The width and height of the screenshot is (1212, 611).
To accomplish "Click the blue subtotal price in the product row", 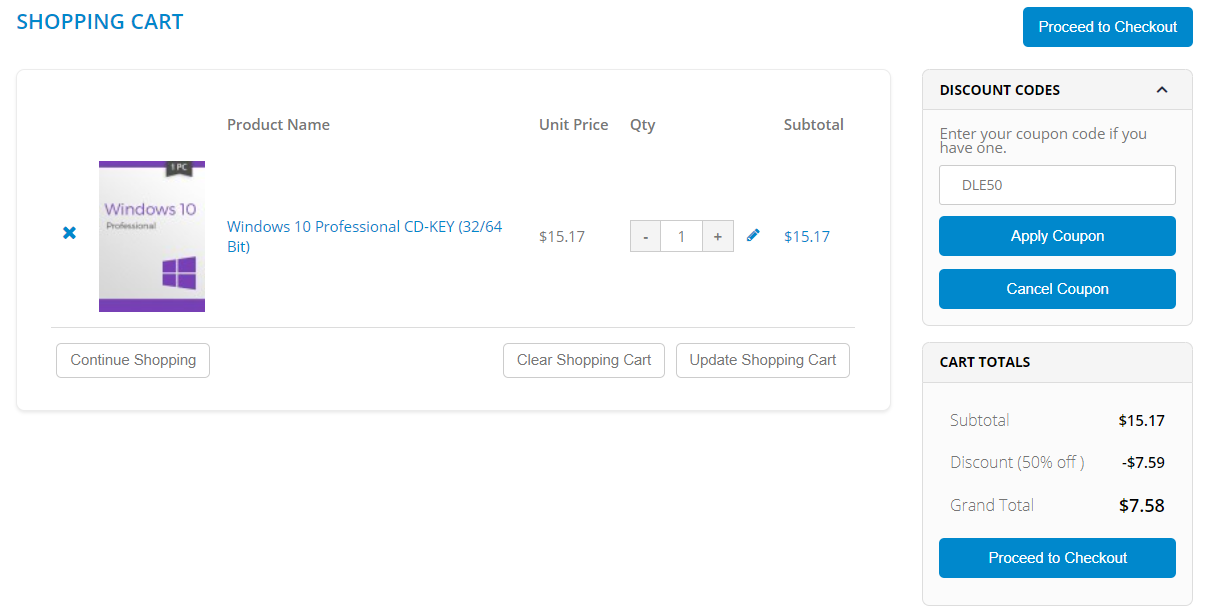I will 807,237.
